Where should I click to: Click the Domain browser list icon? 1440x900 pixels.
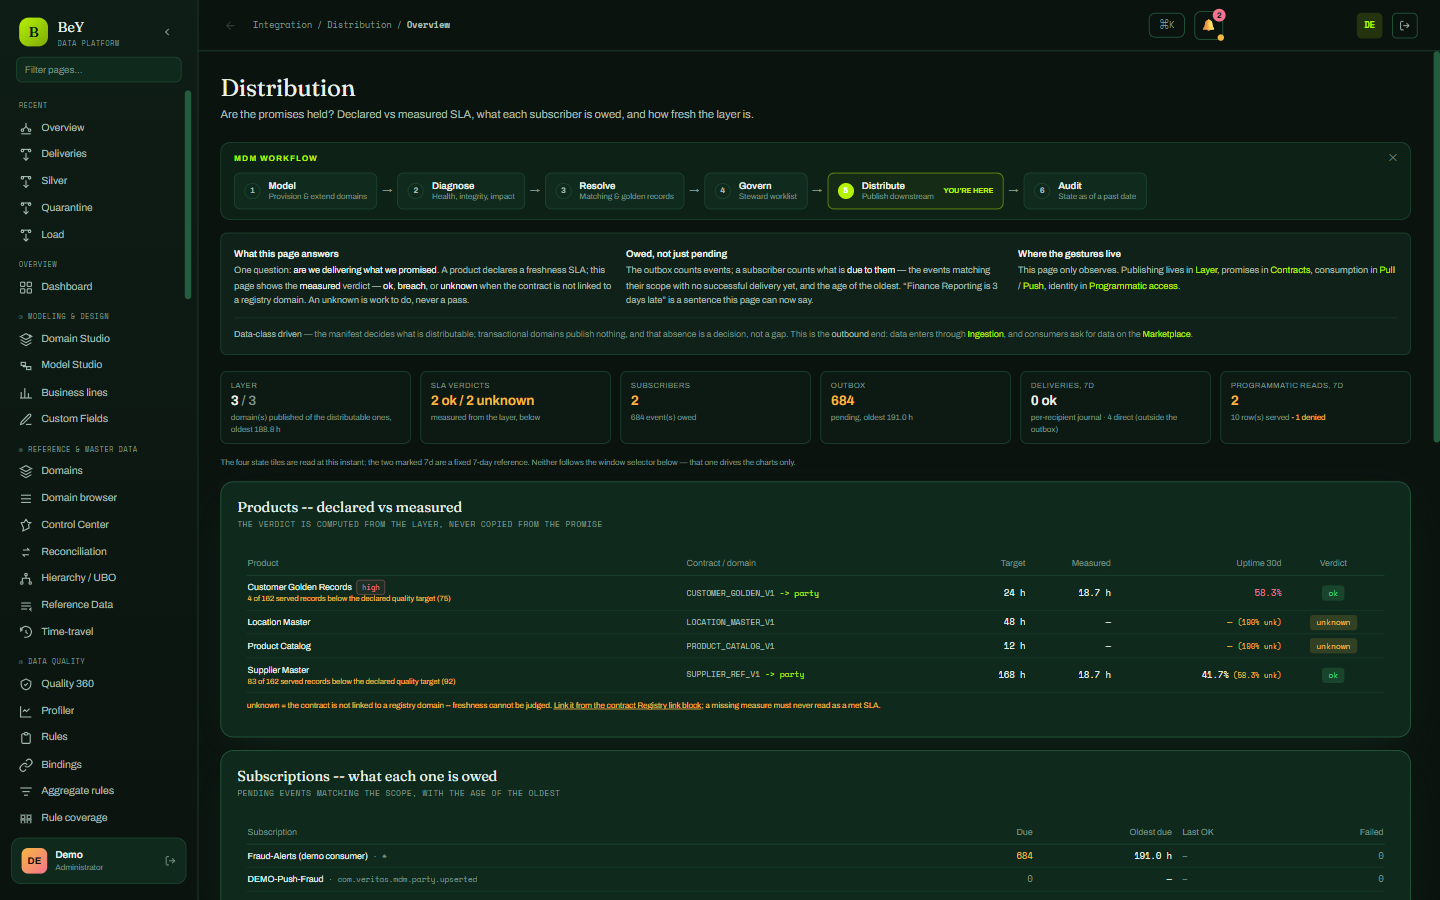(26, 498)
